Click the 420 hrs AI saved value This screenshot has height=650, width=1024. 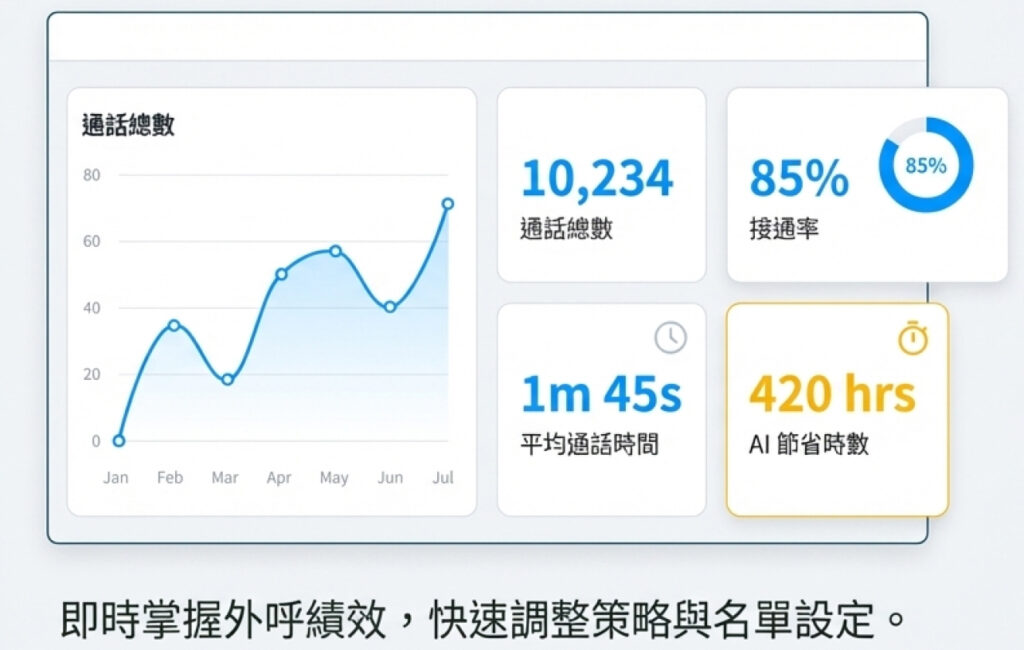coord(832,394)
